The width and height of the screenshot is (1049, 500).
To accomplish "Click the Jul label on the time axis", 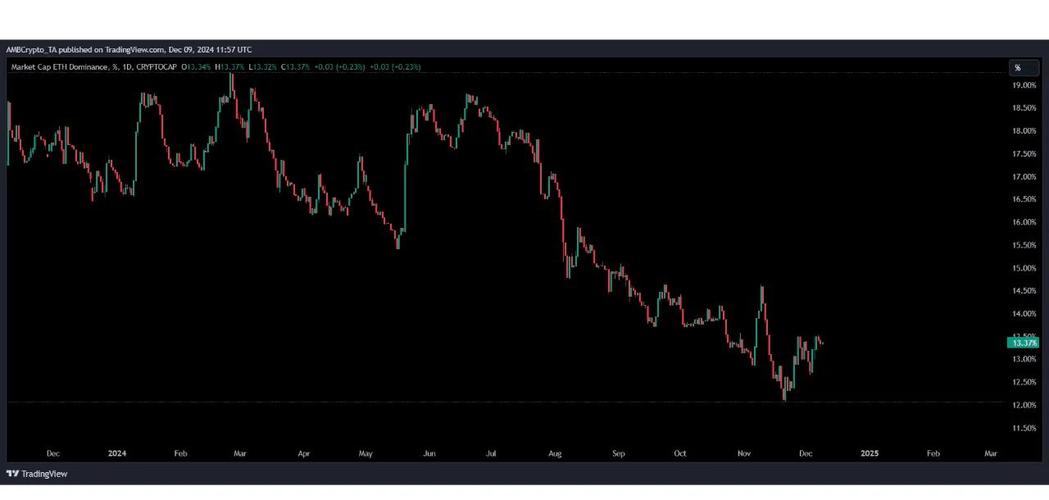I will click(491, 453).
